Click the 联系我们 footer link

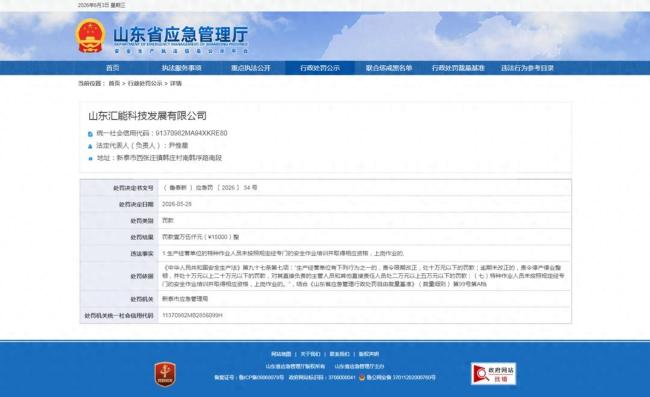[x=340, y=354]
